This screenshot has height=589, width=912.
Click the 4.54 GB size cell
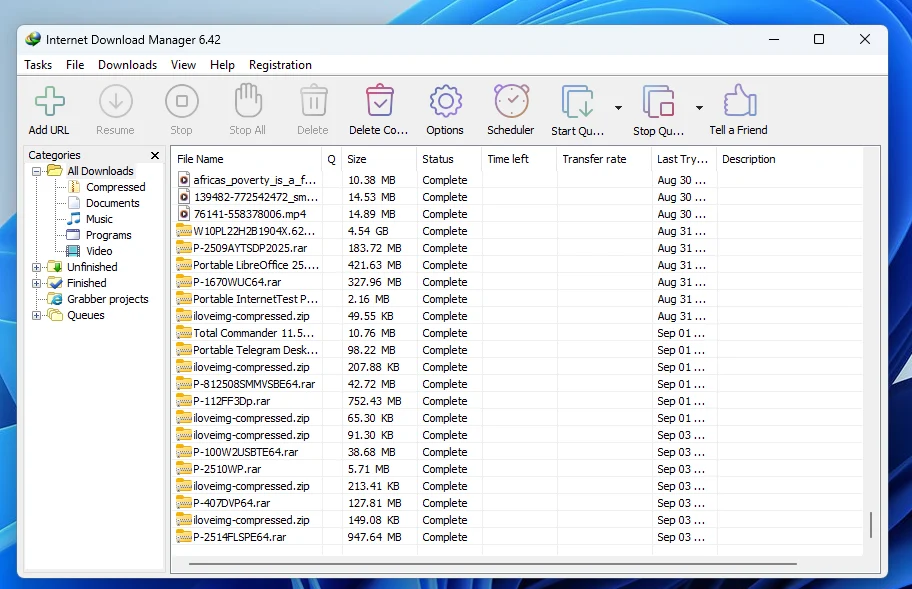click(368, 231)
